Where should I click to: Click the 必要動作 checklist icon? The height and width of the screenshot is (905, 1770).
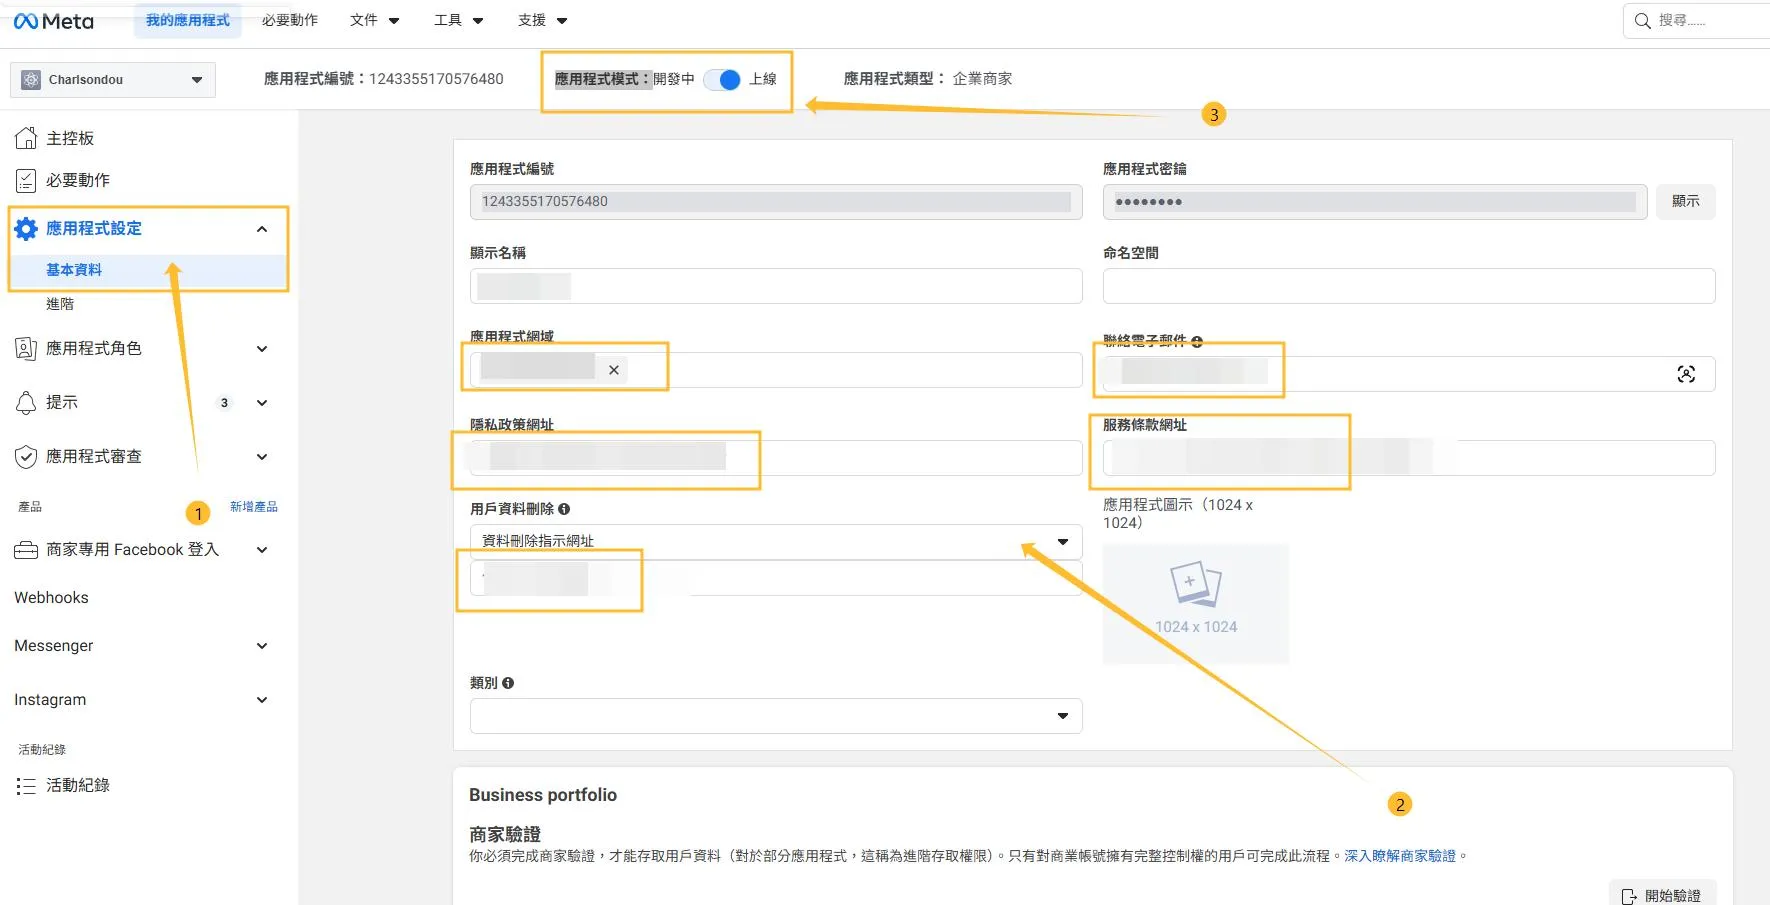tap(26, 180)
